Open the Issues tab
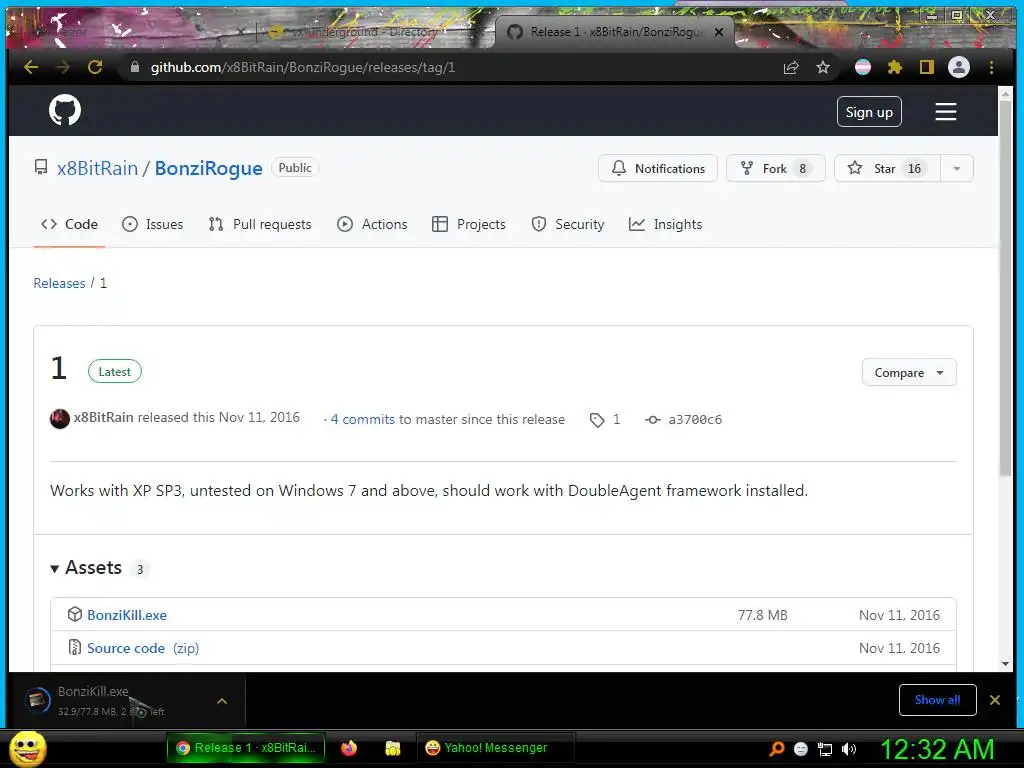This screenshot has width=1024, height=768. [153, 224]
